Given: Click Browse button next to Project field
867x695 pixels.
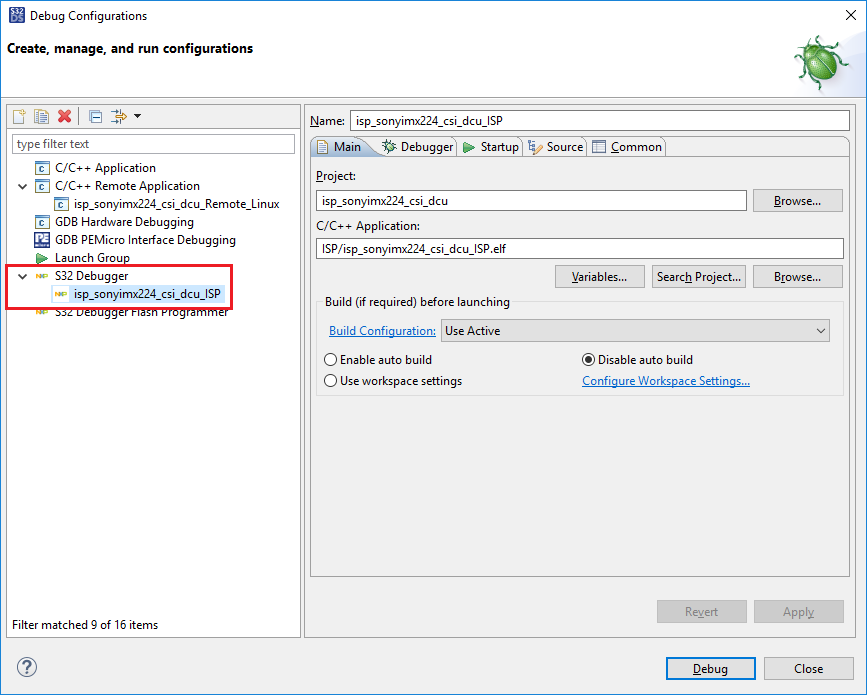Looking at the screenshot, I should [x=797, y=201].
